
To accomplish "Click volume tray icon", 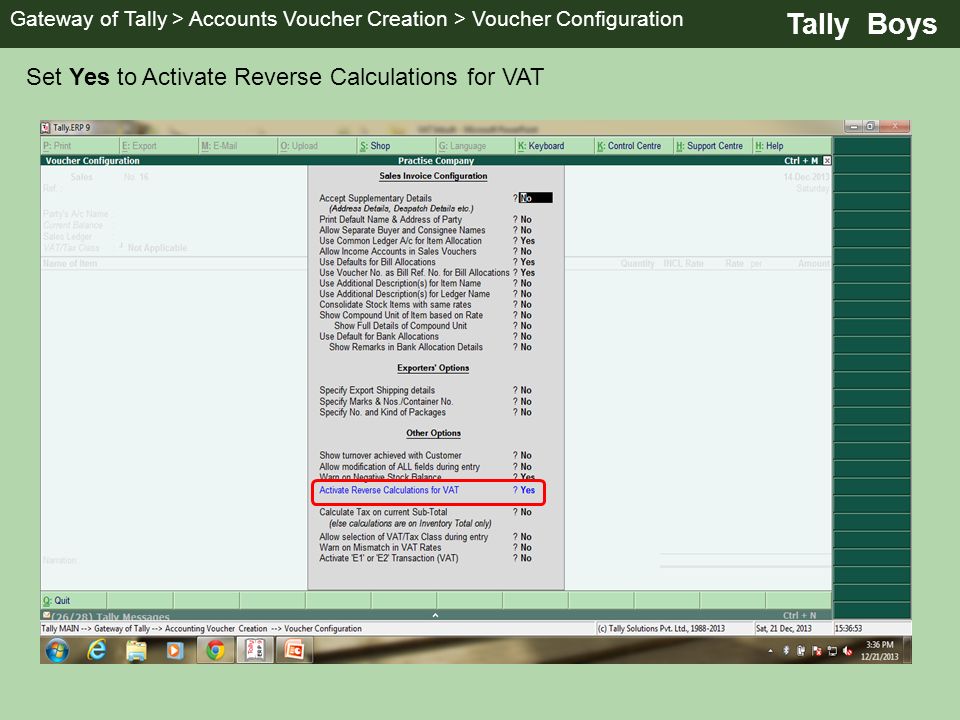I will (x=847, y=651).
